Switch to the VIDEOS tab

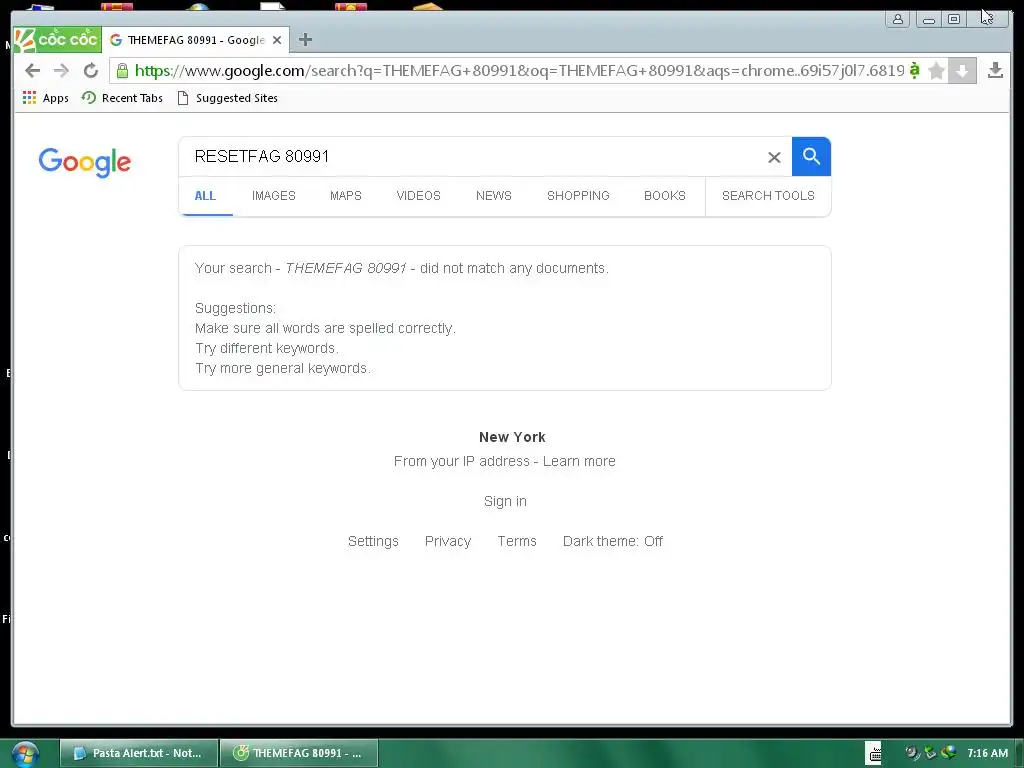click(419, 196)
